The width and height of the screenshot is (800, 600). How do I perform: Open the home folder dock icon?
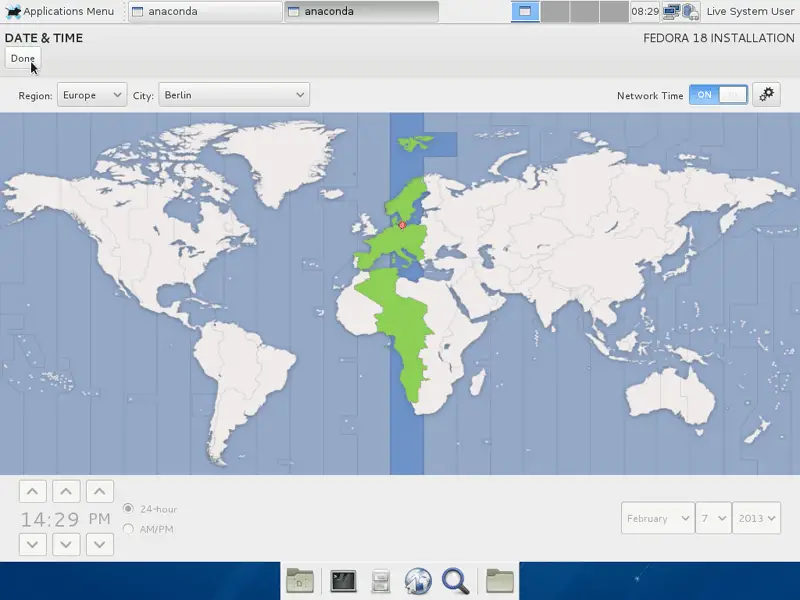click(x=299, y=581)
